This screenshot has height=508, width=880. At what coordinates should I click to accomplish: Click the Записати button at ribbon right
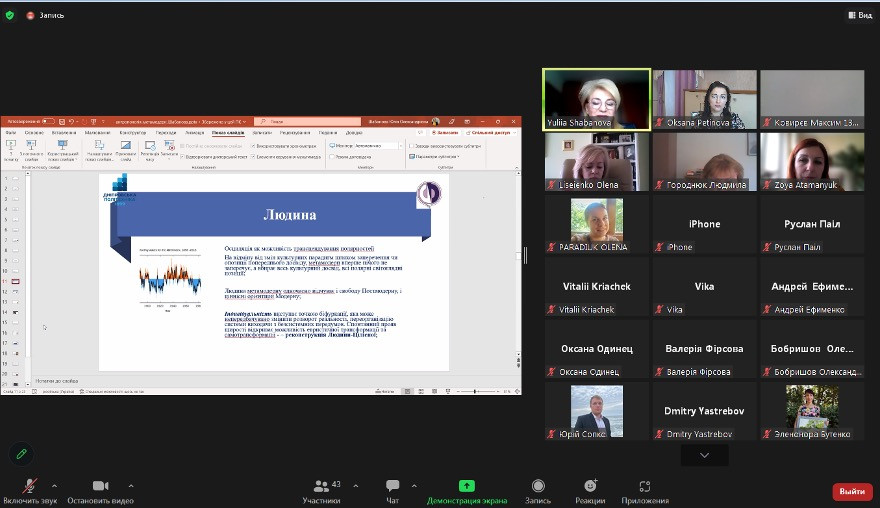click(x=445, y=132)
